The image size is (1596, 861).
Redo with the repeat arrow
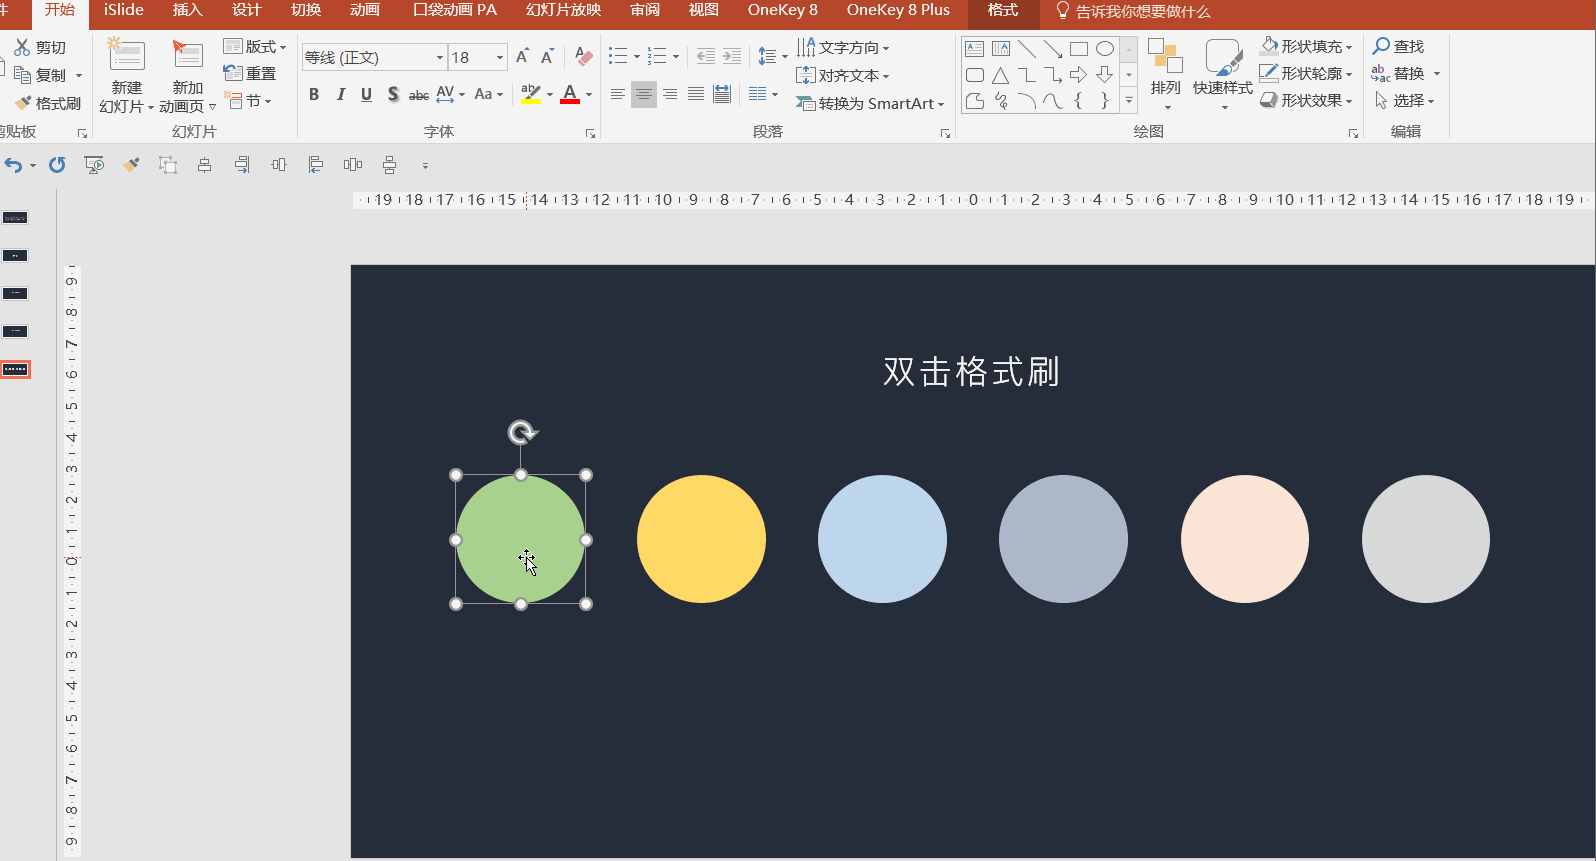click(x=57, y=165)
